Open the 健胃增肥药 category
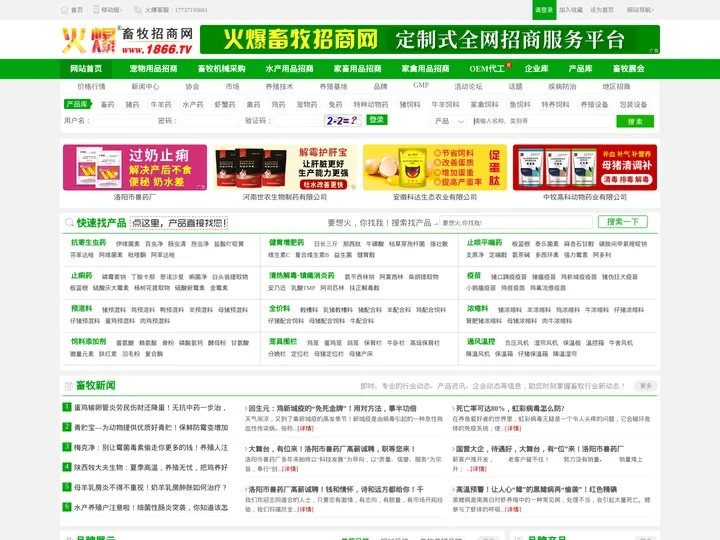The height and width of the screenshot is (540, 720). point(287,242)
